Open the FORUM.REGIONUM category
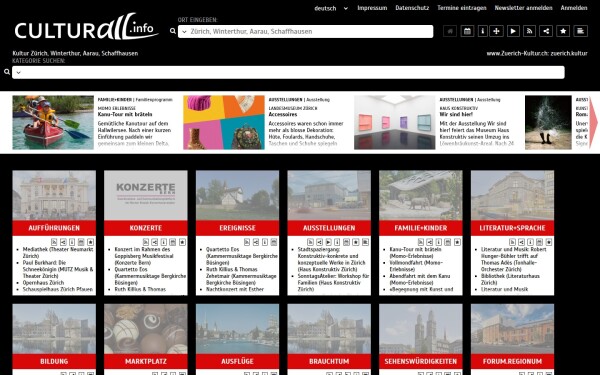Screen dimensions: 600x375 pyautogui.click(x=512, y=361)
